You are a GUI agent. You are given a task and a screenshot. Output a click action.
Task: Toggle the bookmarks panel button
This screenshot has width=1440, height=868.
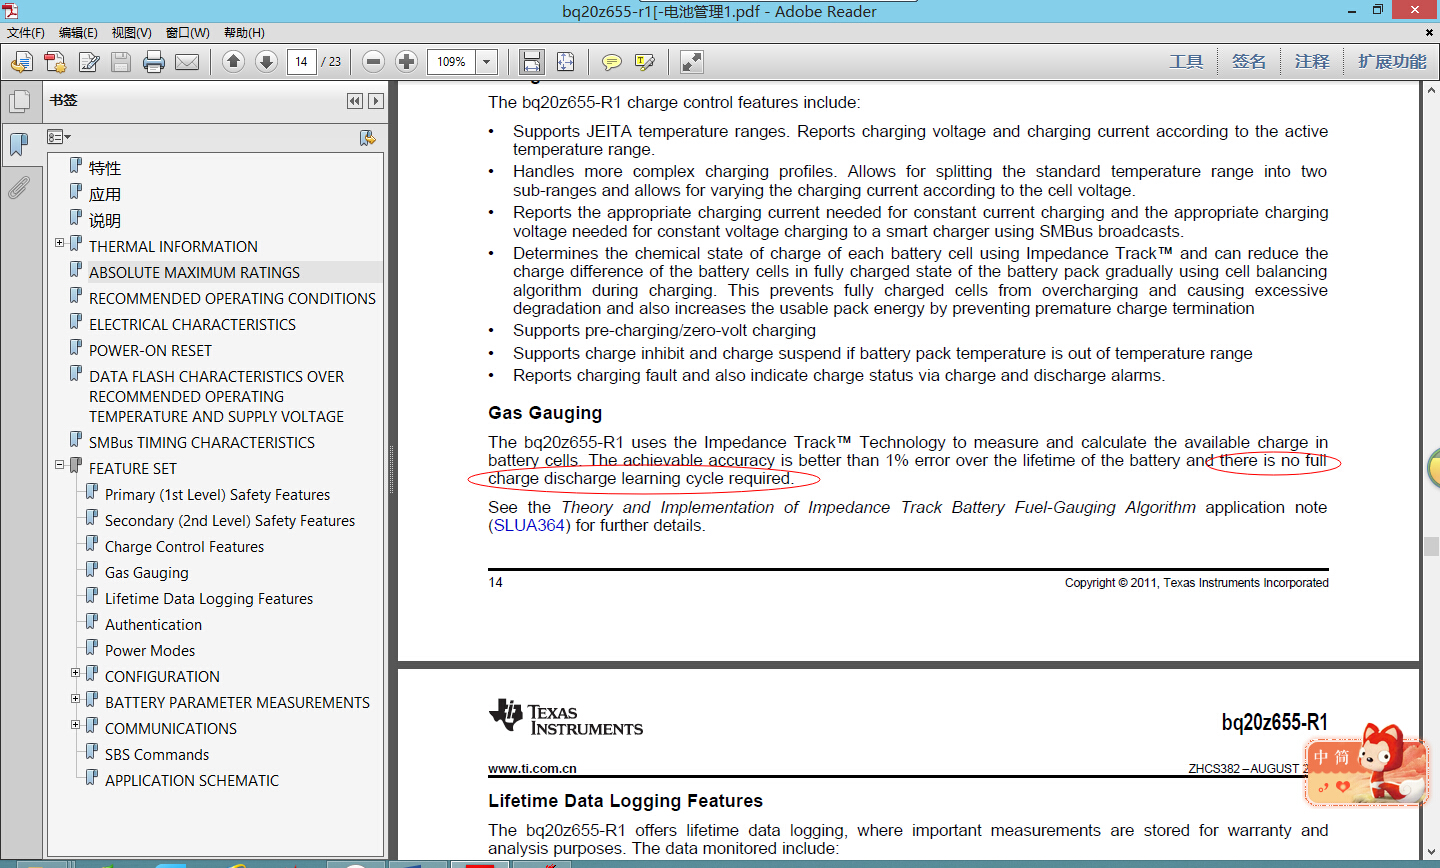click(19, 145)
